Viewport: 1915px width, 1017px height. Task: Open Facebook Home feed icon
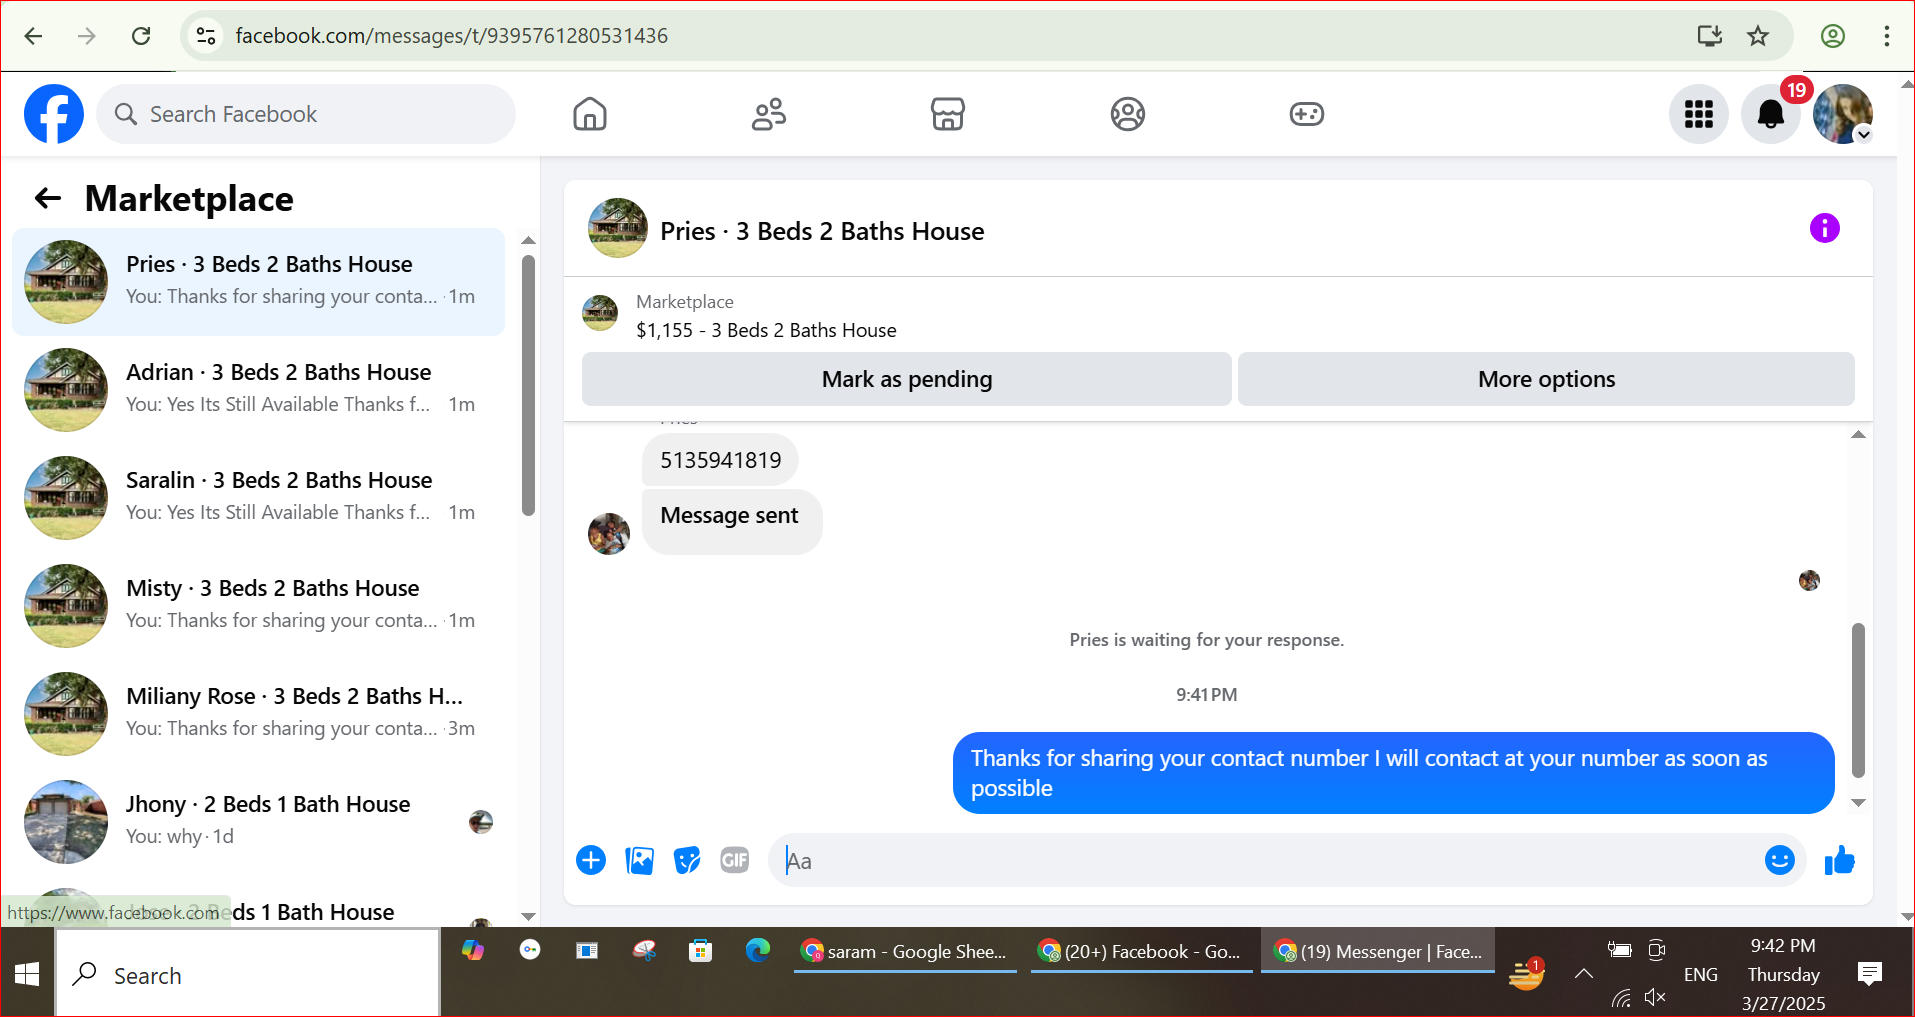coord(590,114)
